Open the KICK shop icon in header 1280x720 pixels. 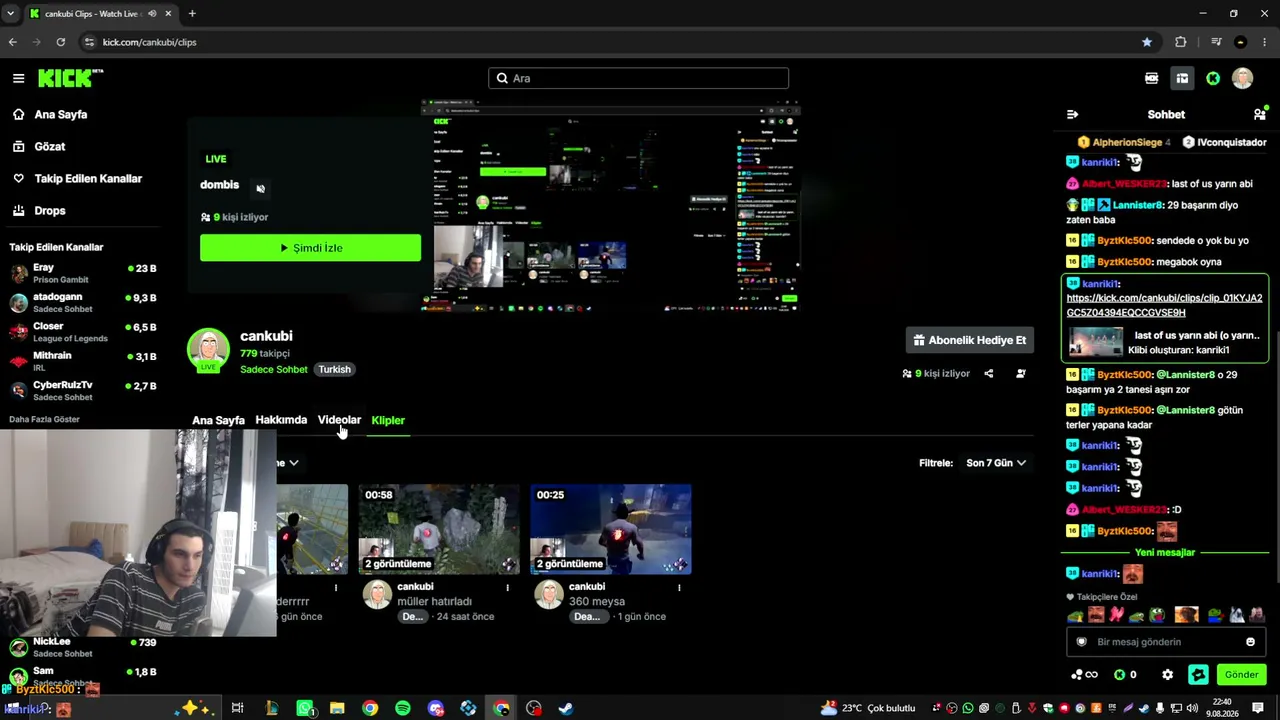point(1152,78)
